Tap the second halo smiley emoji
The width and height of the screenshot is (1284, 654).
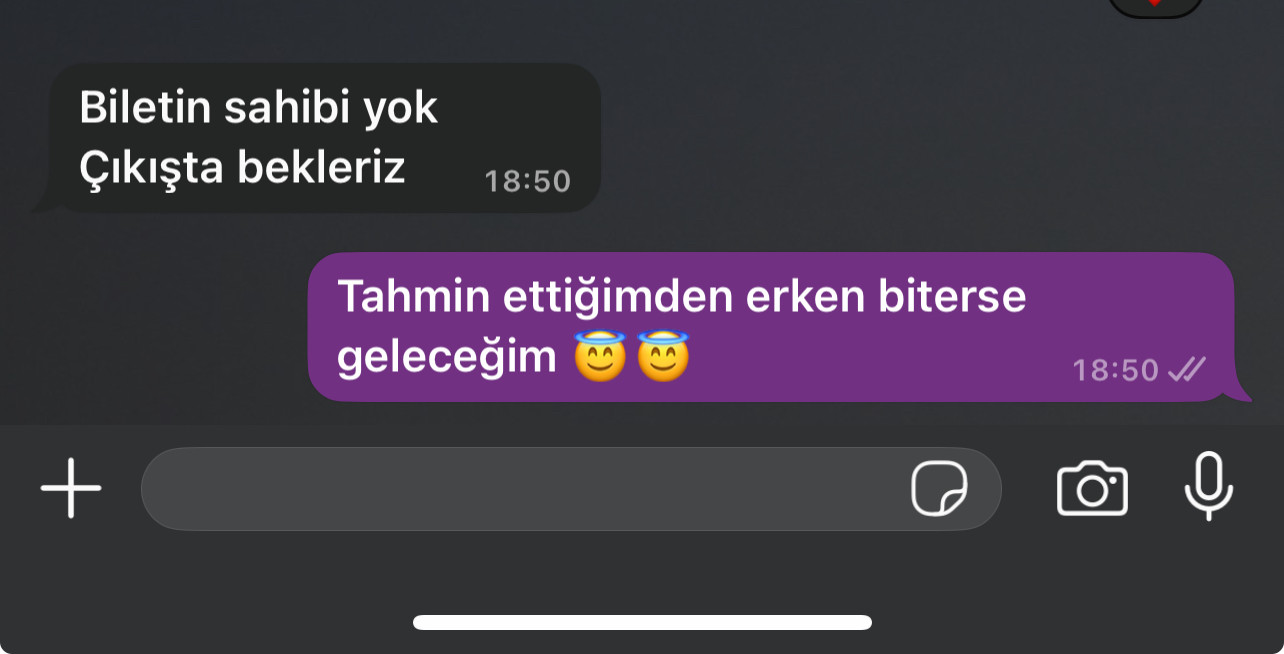[663, 357]
